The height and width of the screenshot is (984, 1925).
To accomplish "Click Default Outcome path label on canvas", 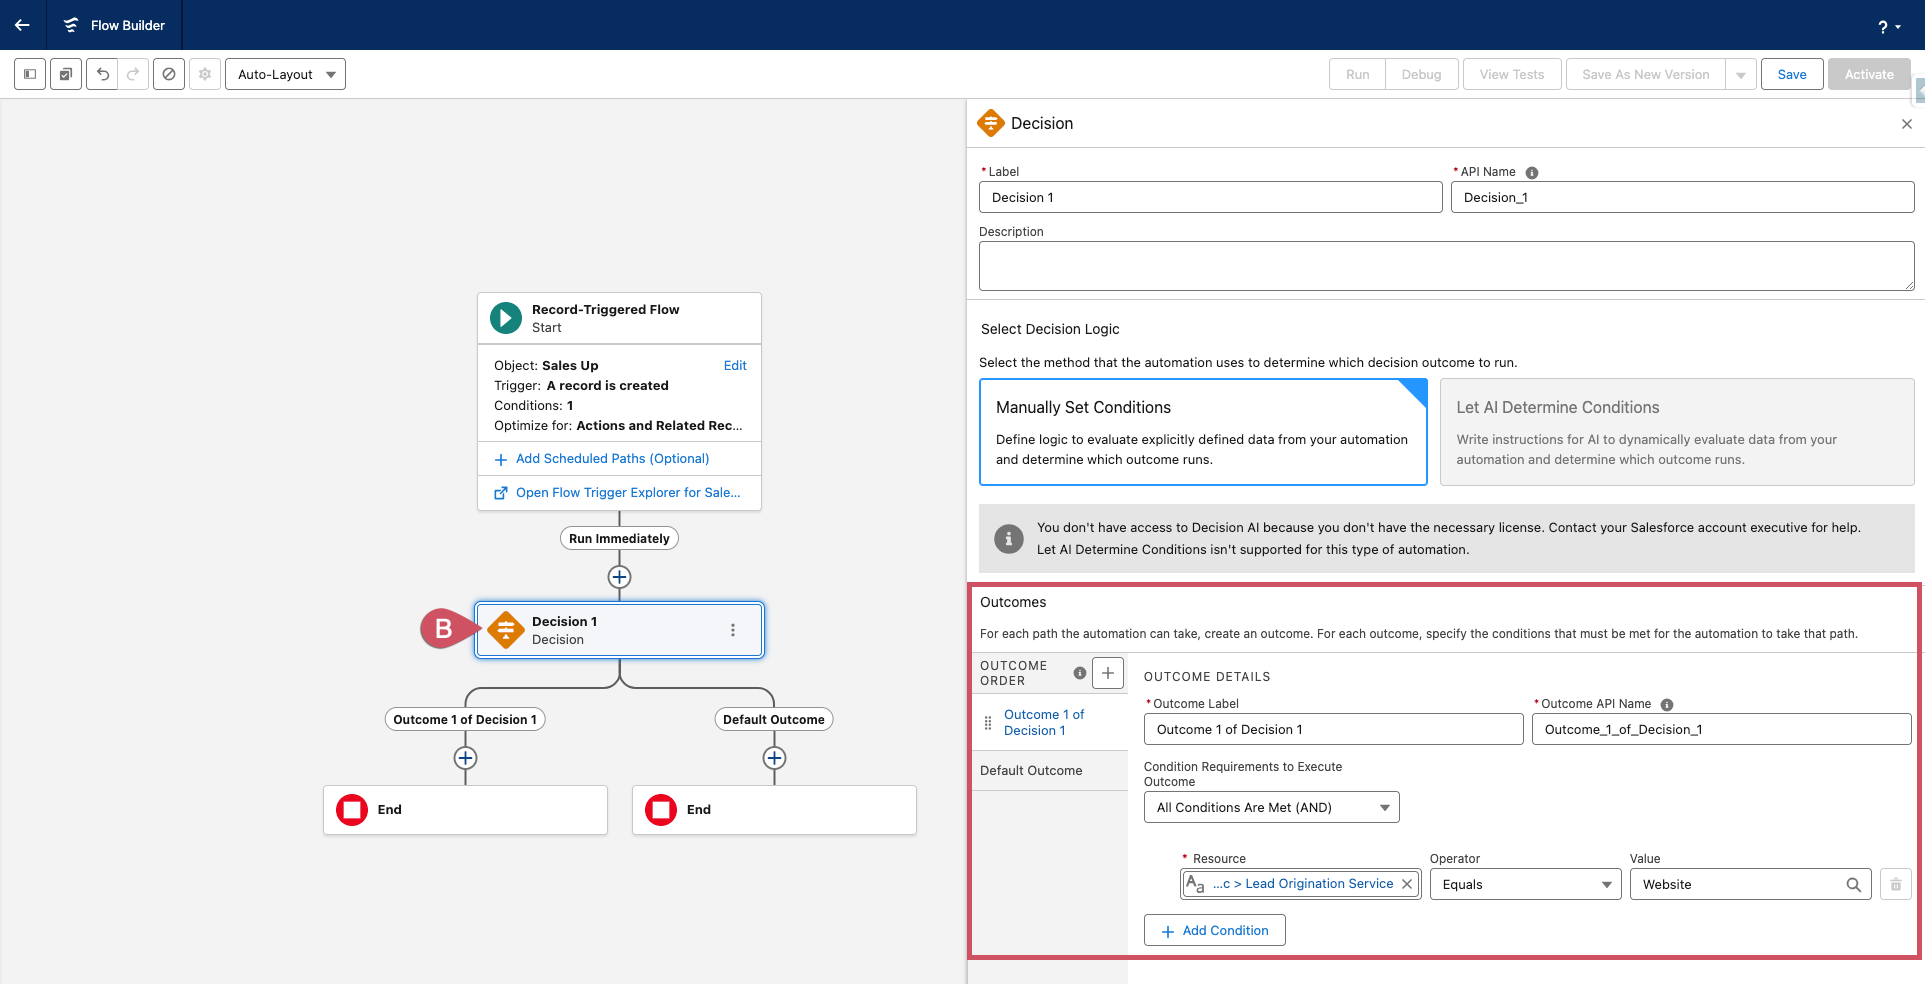I will (x=774, y=719).
